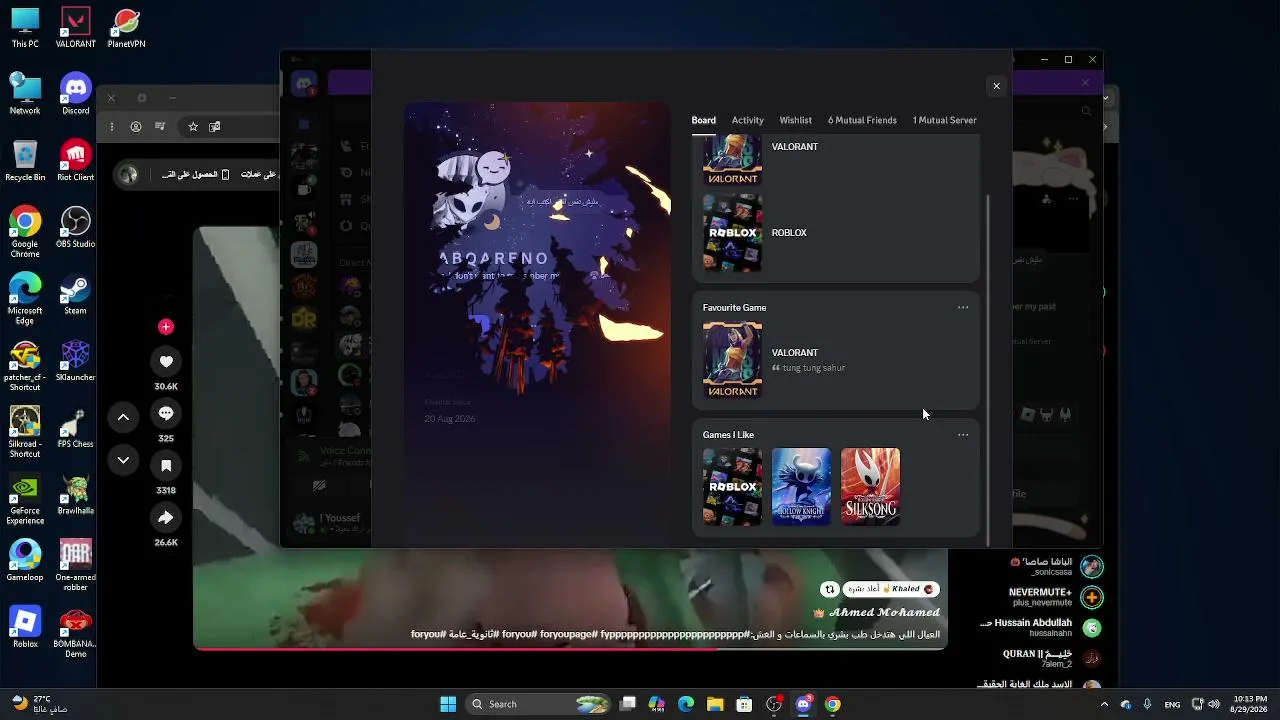Screen dimensions: 1280x720
Task: Open Microsoft Store from the taskbar
Action: coord(744,704)
